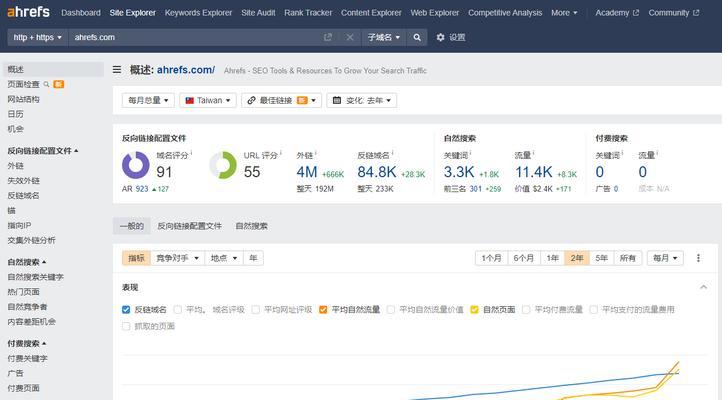Open the 最佳链接 dropdown
Image resolution: width=722 pixels, height=400 pixels.
pyautogui.click(x=281, y=100)
